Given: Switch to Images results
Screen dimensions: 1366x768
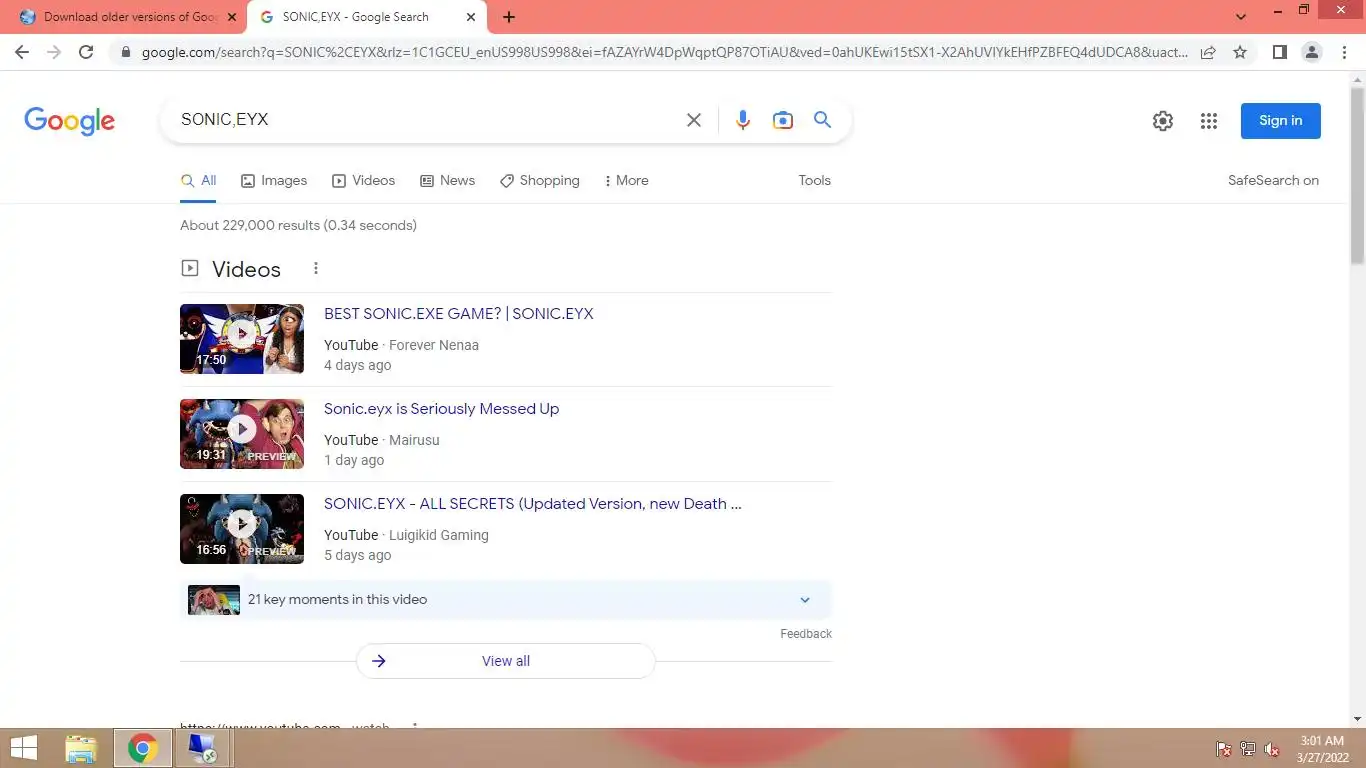Looking at the screenshot, I should pyautogui.click(x=274, y=181).
